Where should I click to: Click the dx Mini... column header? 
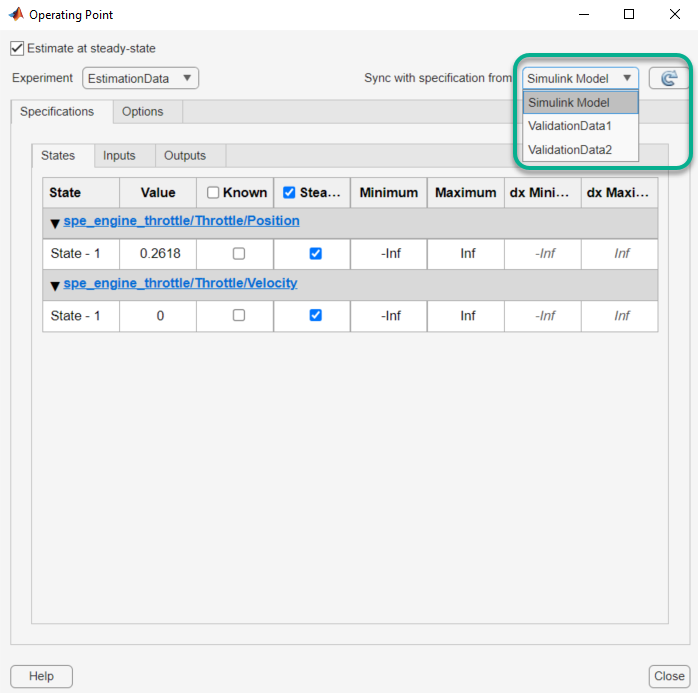(543, 193)
